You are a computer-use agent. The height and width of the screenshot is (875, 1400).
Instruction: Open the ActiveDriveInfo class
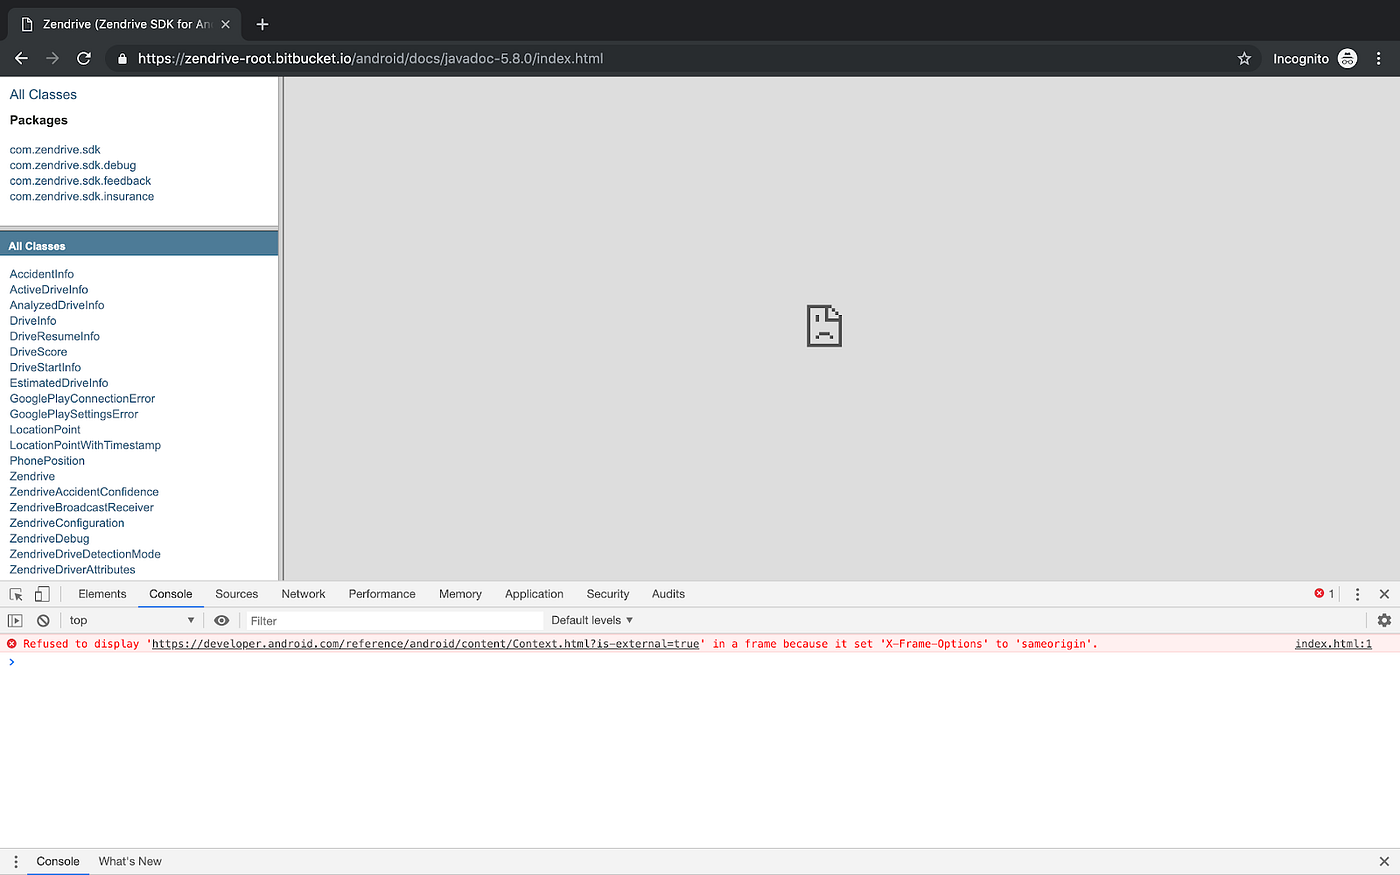tap(49, 290)
